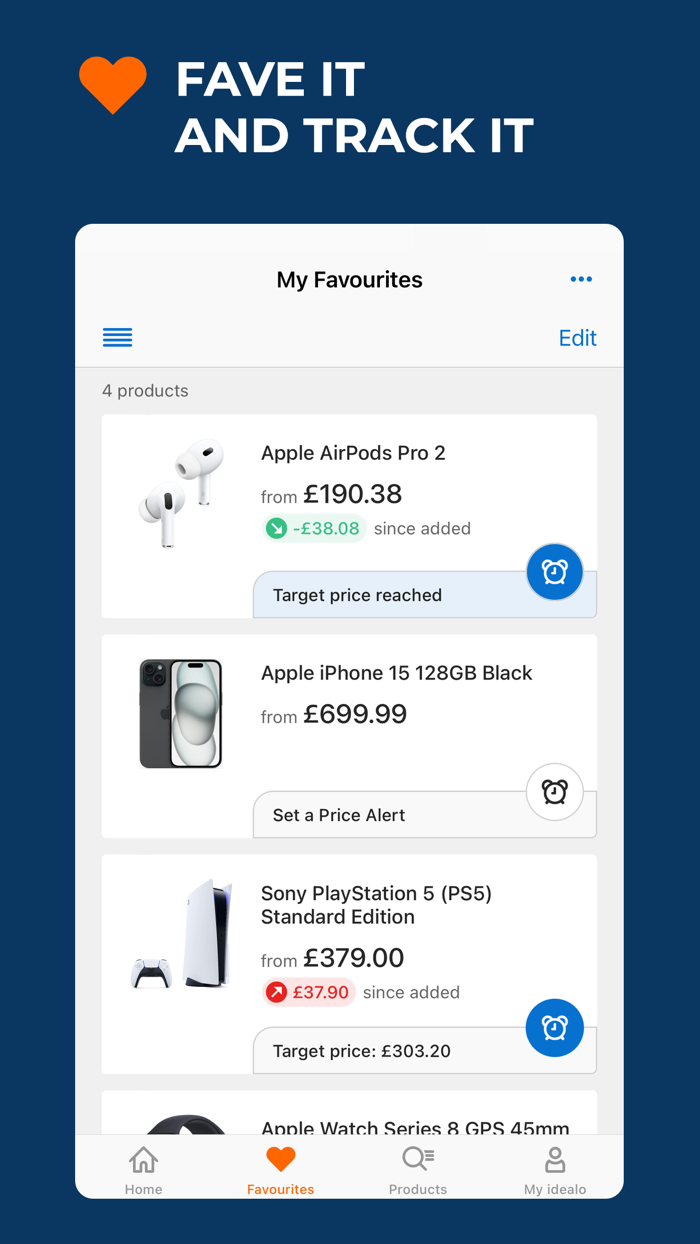The height and width of the screenshot is (1244, 700).
Task: Tap Edit to modify favourites
Action: pyautogui.click(x=577, y=337)
